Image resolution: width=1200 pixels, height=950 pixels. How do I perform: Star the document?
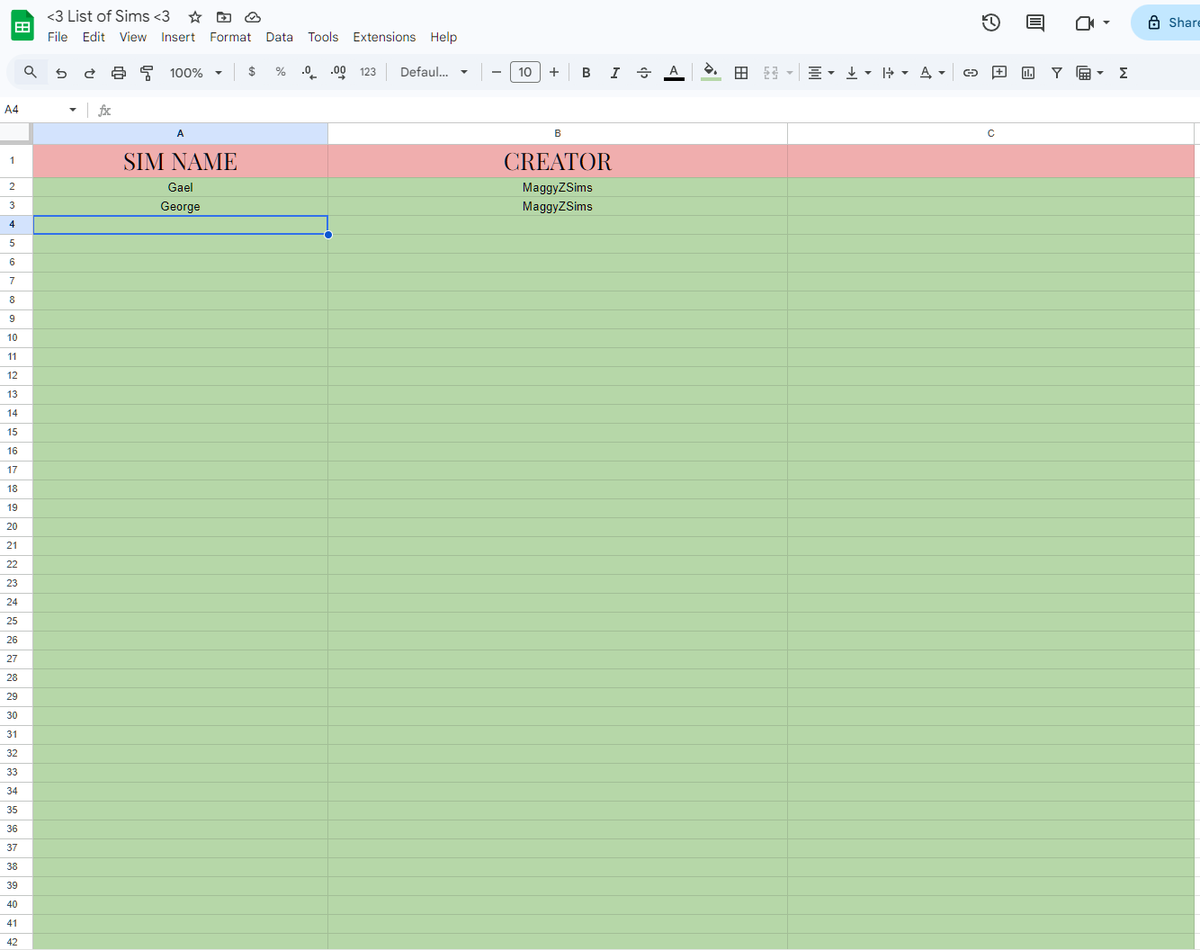click(x=195, y=17)
